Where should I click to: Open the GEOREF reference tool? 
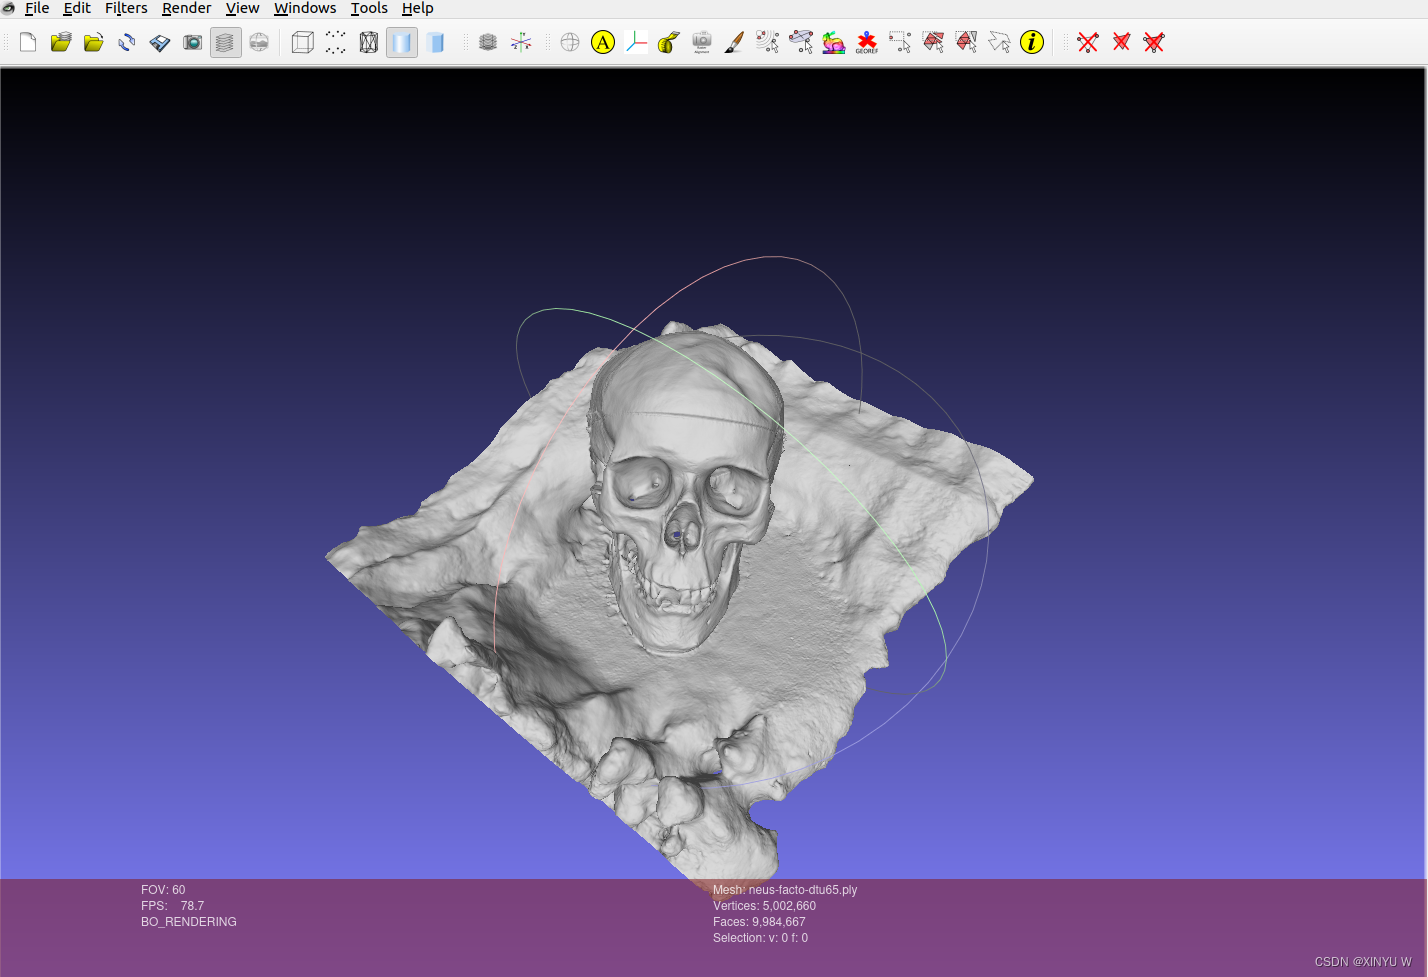(x=867, y=42)
